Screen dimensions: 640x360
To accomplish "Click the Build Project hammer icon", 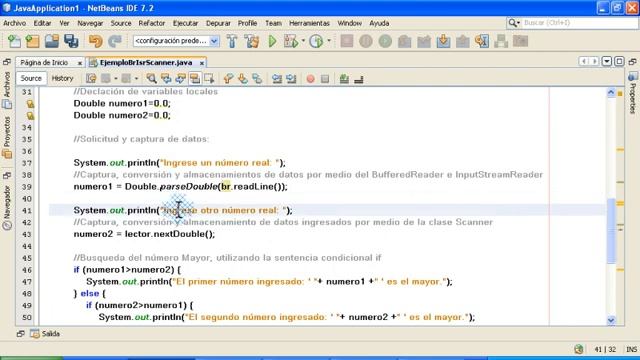I will click(x=232, y=41).
